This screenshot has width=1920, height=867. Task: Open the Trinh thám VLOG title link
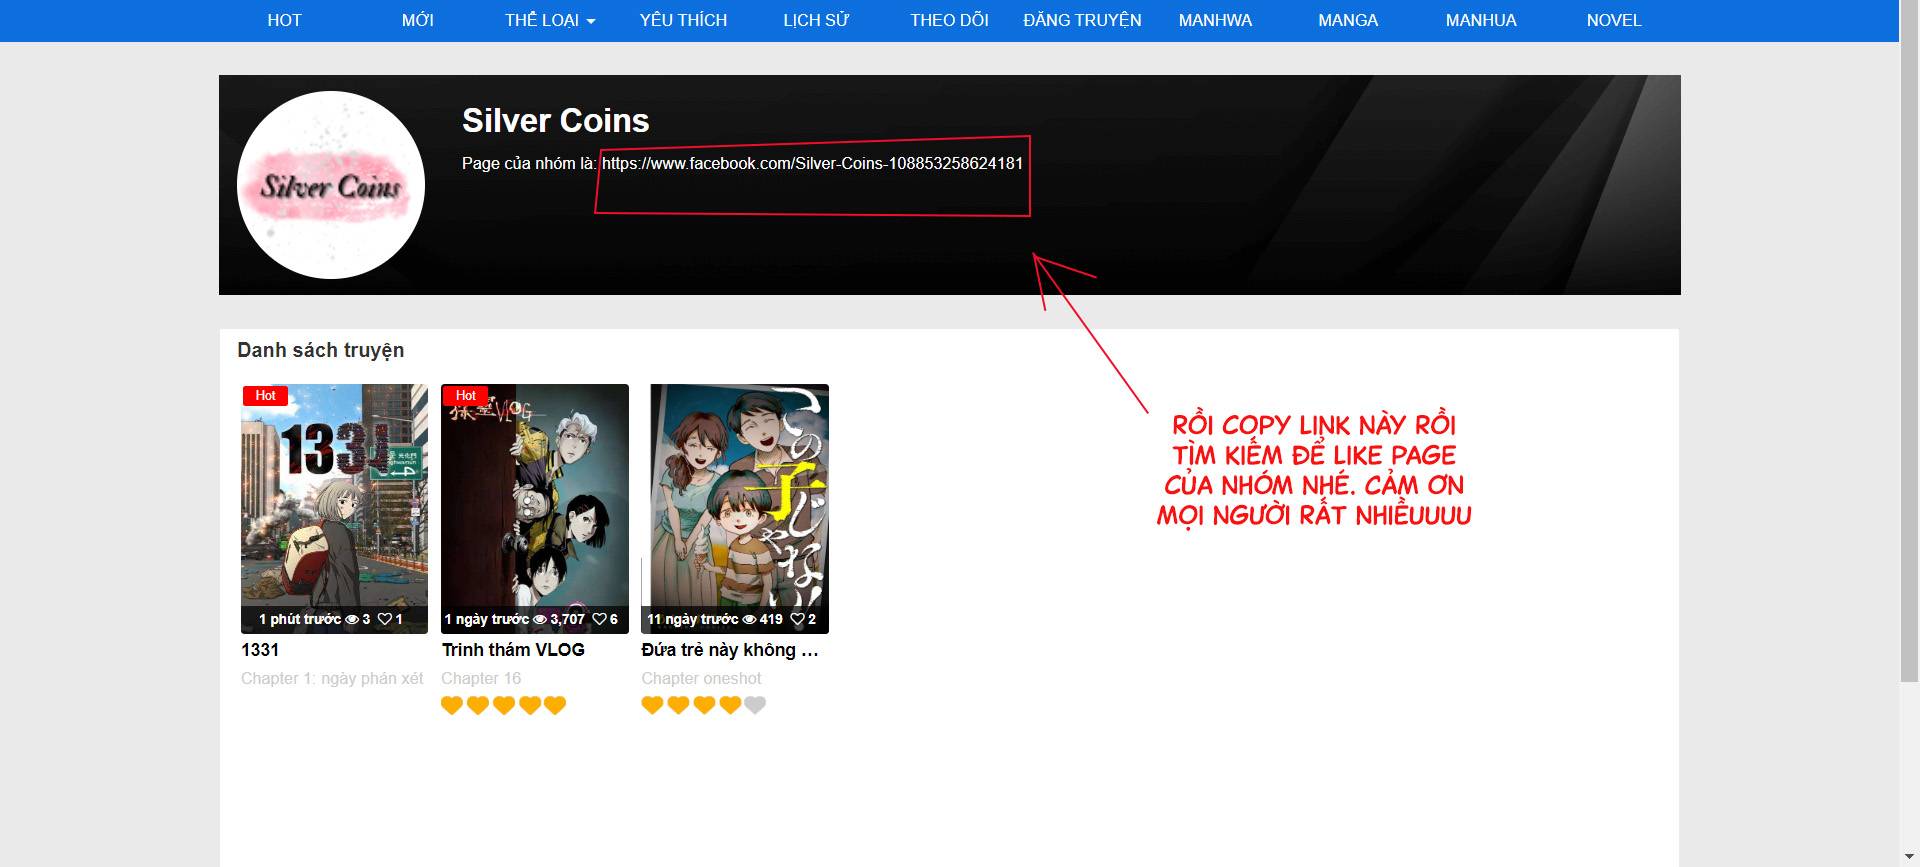(513, 649)
